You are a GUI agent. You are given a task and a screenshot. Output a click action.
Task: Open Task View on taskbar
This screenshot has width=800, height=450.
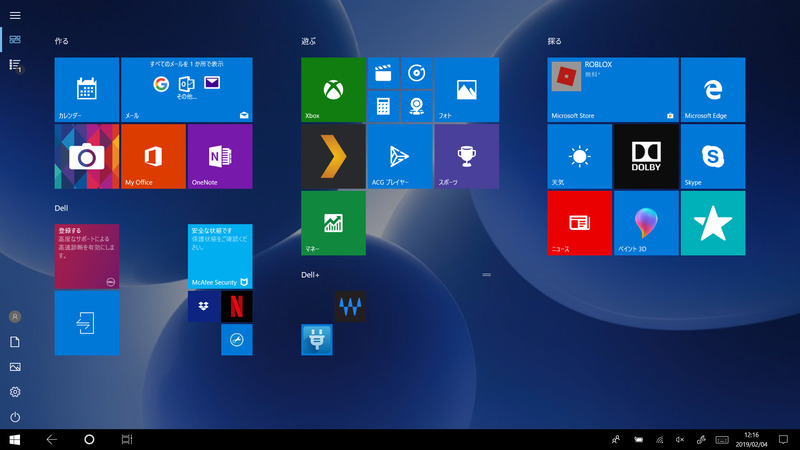point(127,439)
